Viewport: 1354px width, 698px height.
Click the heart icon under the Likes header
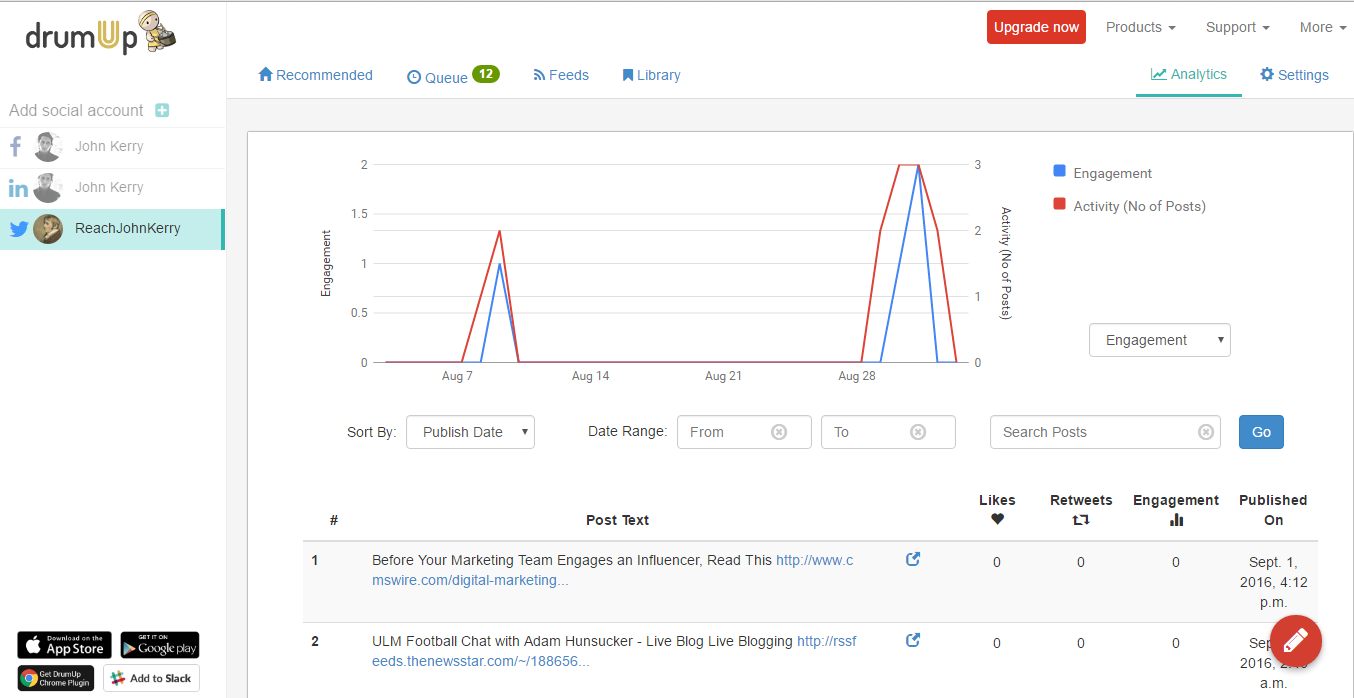[996, 519]
